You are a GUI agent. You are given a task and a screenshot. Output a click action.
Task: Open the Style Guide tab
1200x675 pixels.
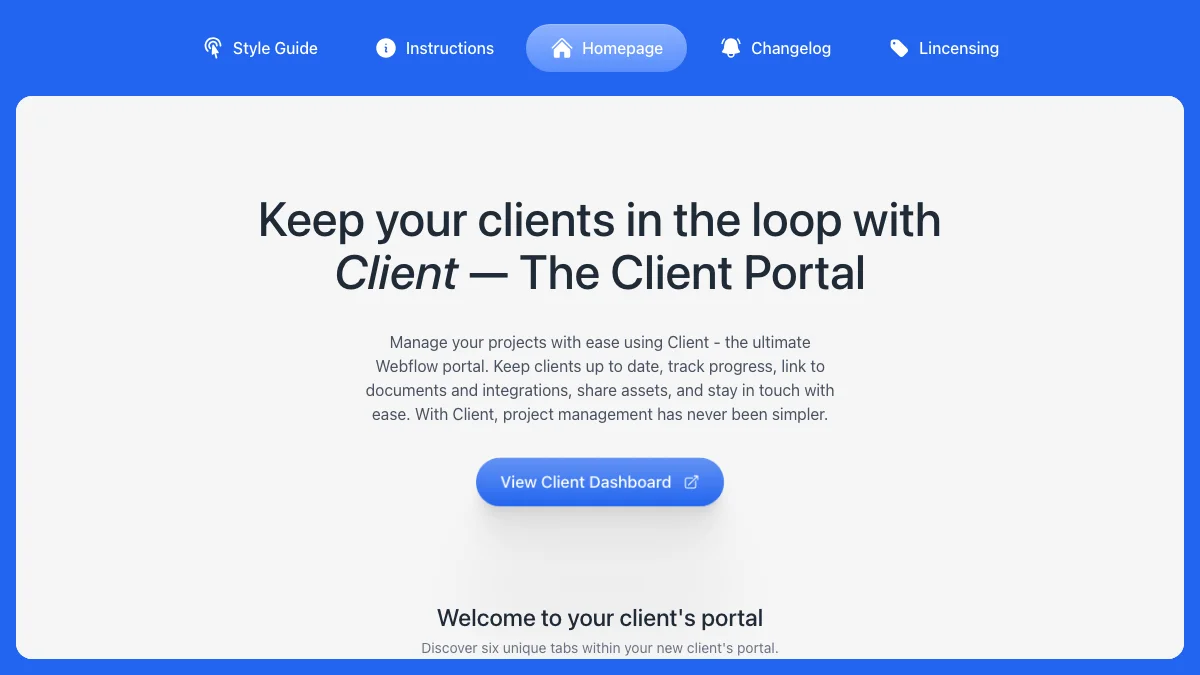coord(260,48)
